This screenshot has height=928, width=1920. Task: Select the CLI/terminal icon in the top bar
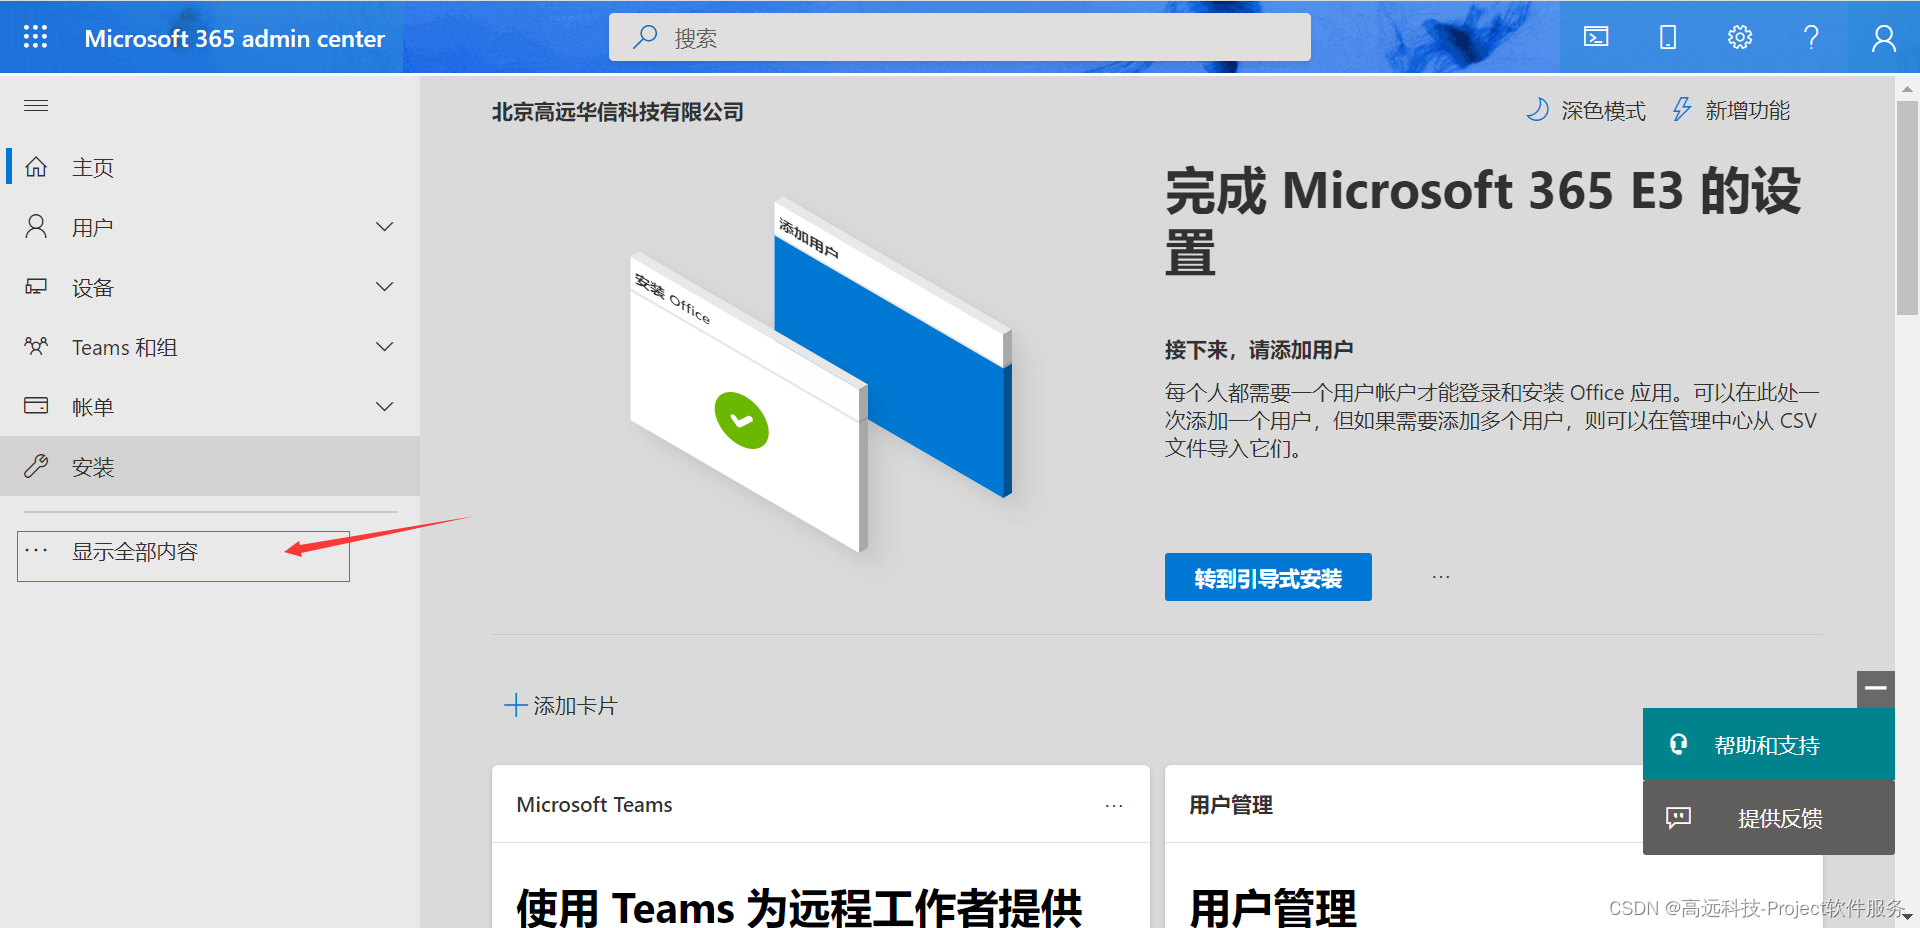tap(1595, 37)
